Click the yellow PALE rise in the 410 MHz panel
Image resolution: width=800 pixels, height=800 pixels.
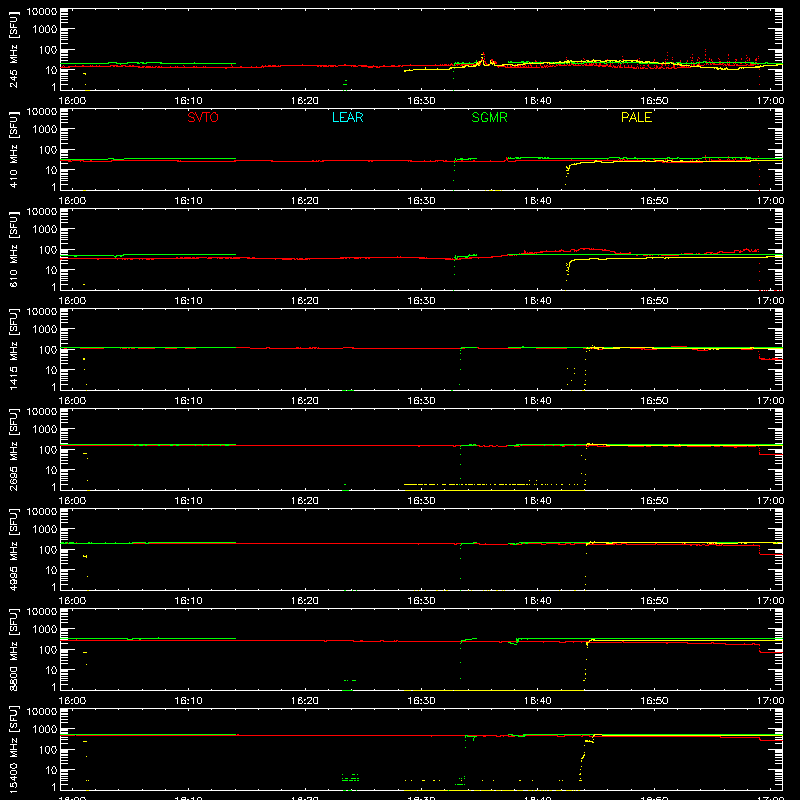568,172
